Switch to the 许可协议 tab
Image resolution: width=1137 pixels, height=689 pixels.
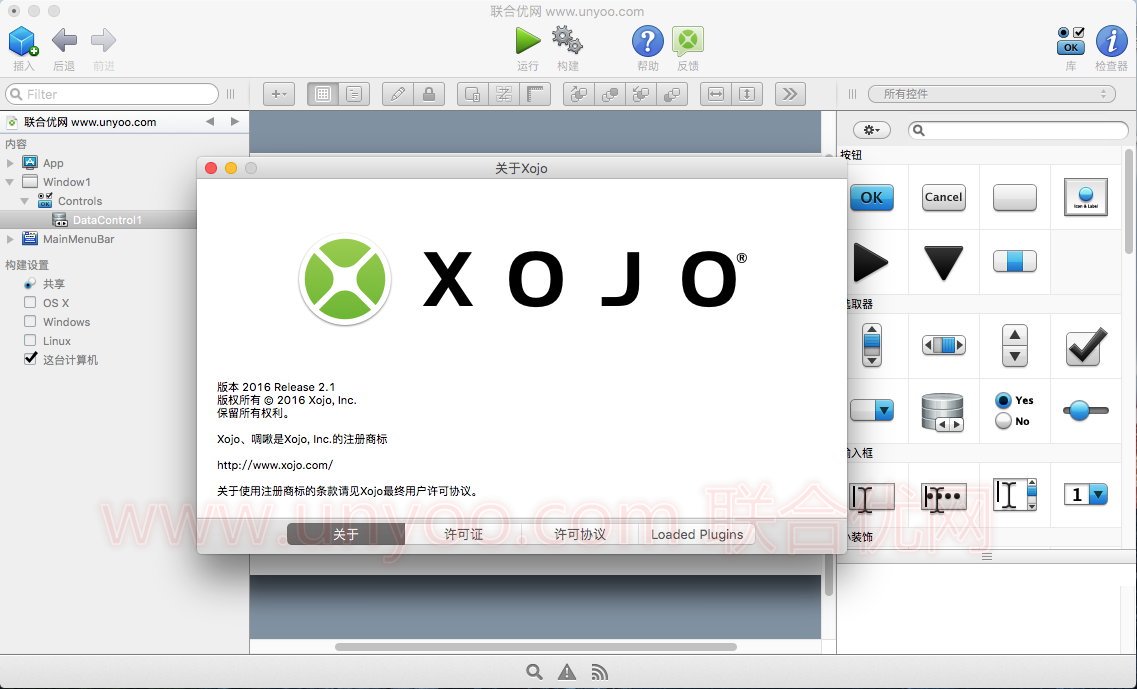tap(580, 535)
